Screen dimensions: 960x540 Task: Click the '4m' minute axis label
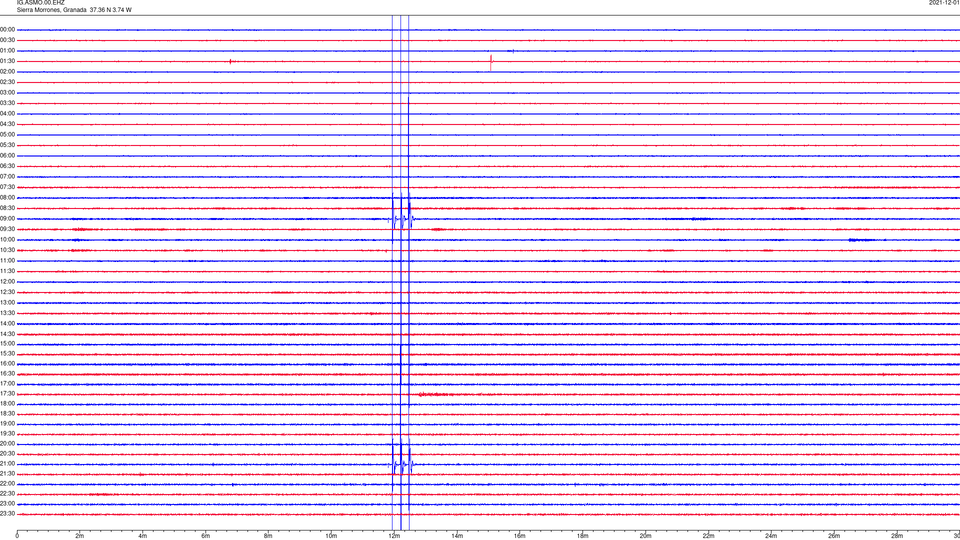point(143,536)
